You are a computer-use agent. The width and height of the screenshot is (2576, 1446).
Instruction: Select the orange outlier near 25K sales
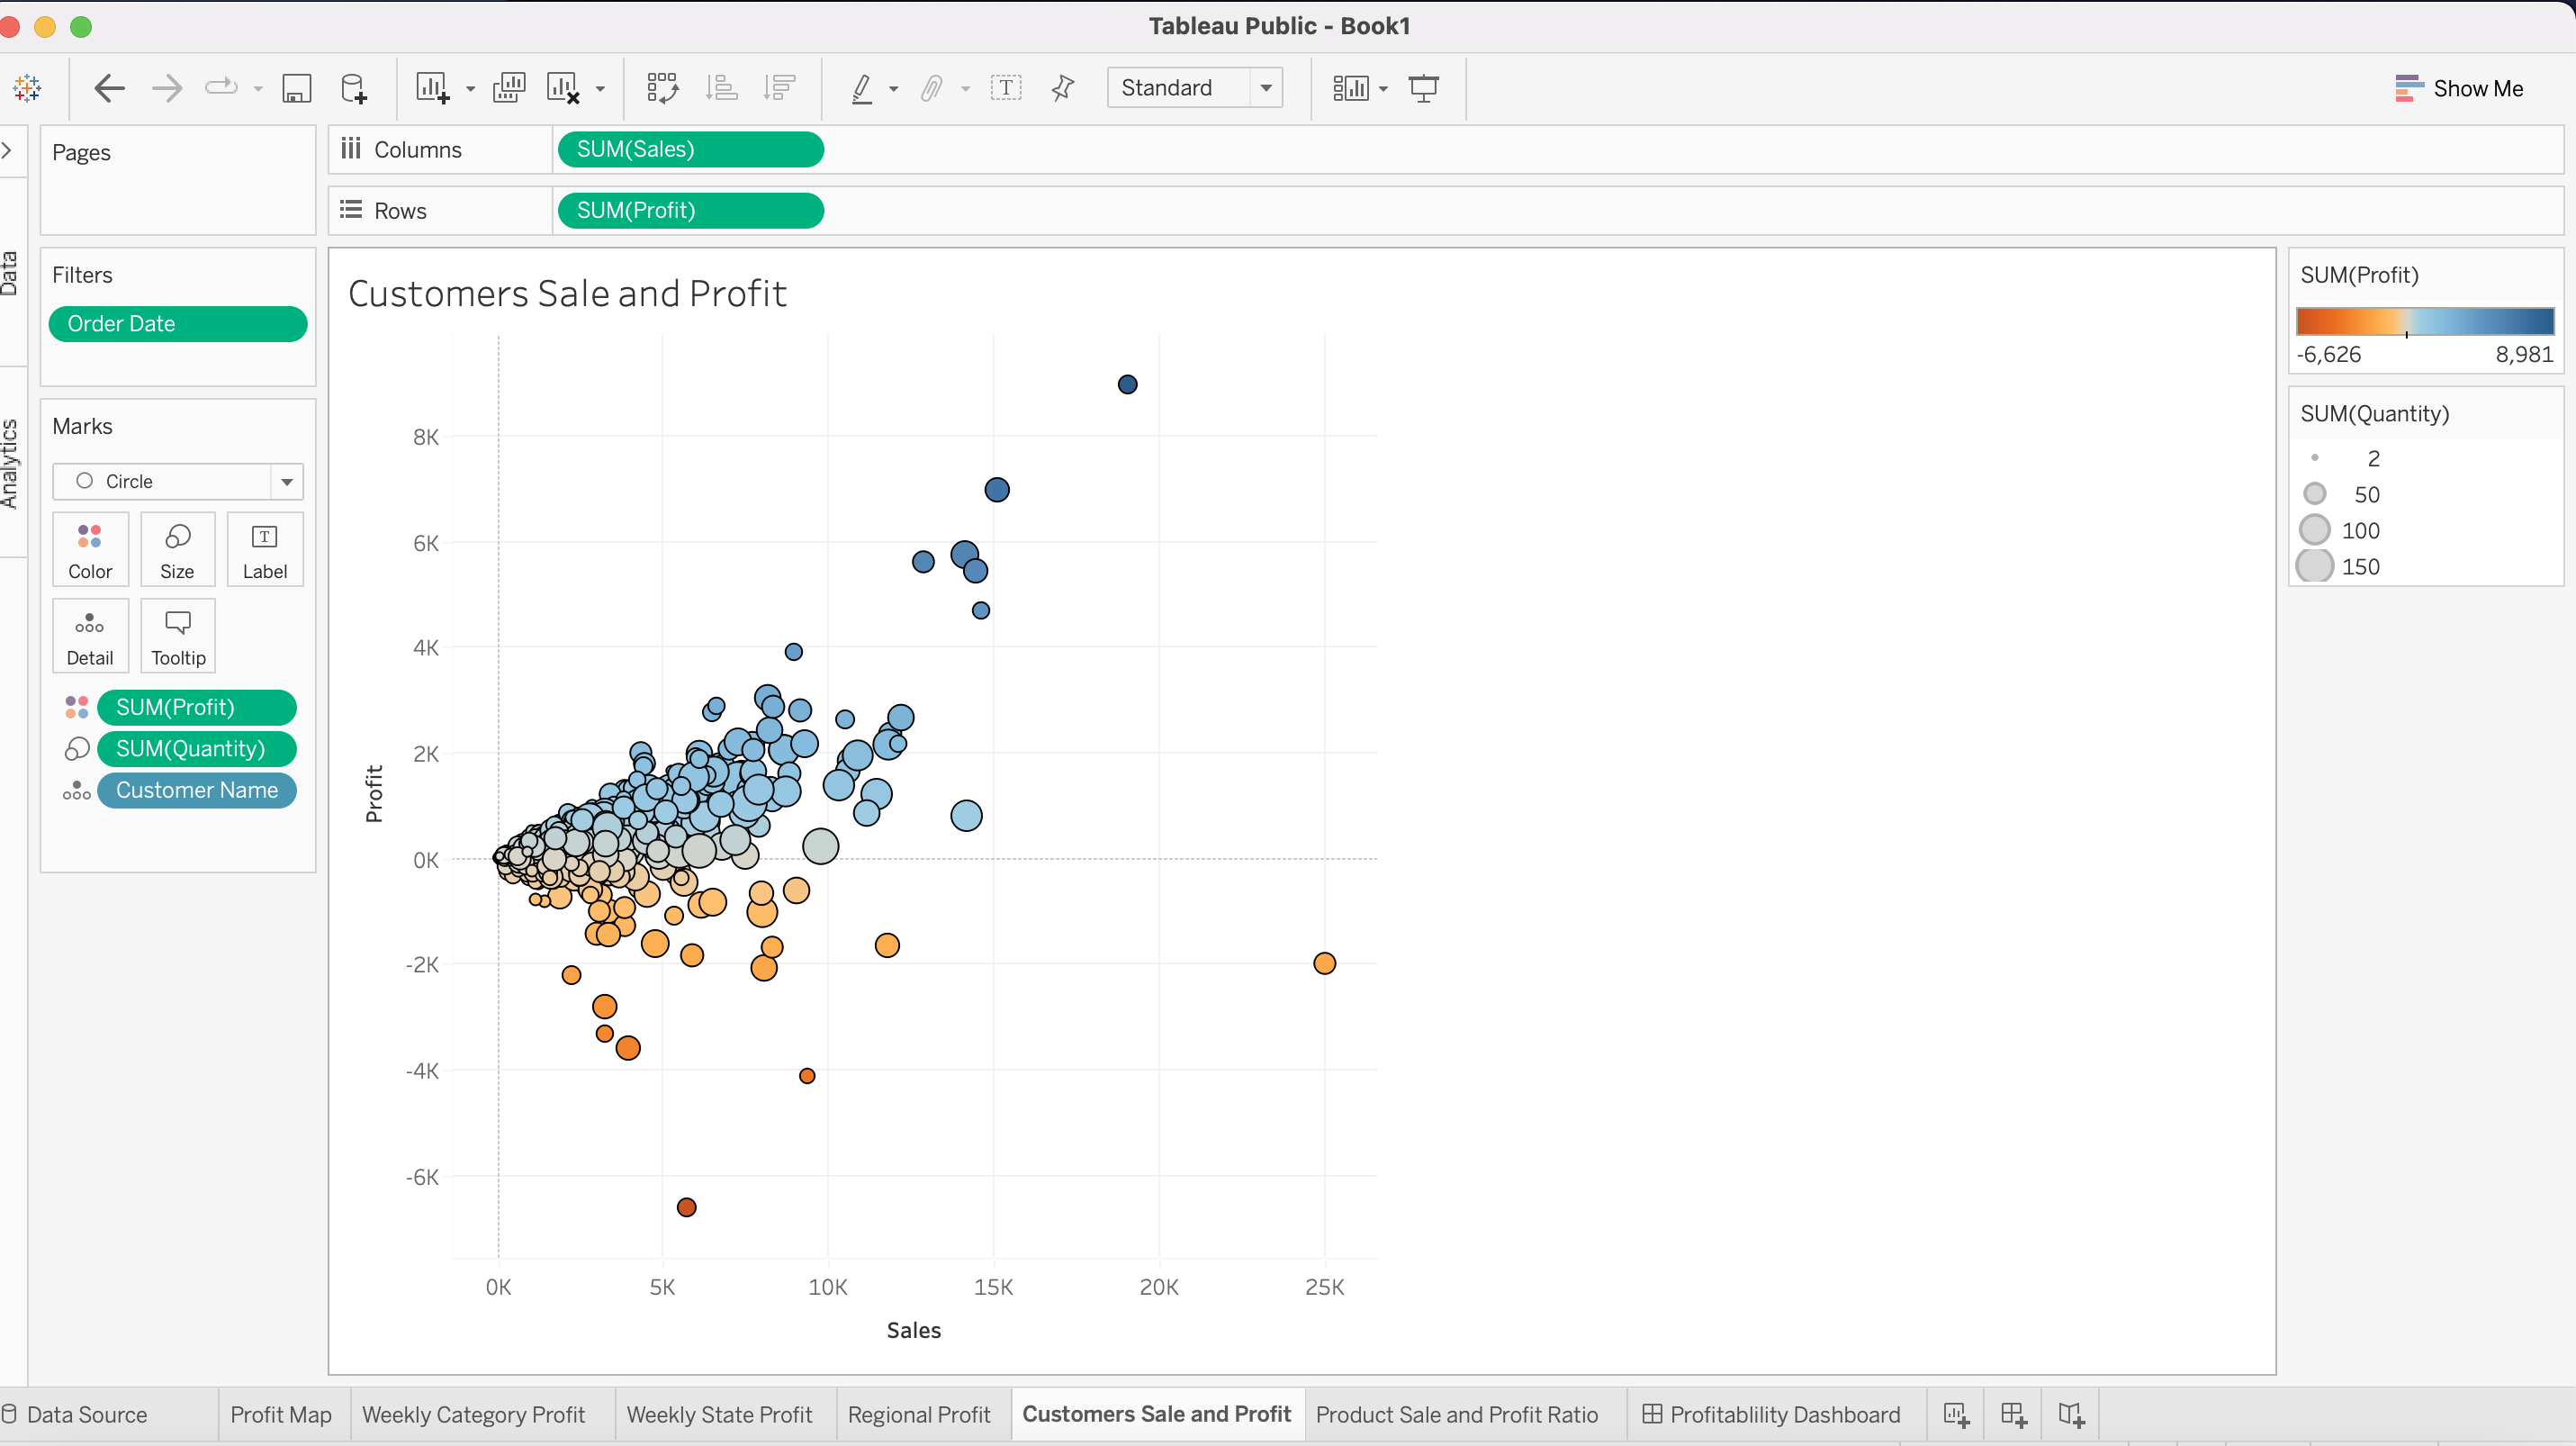[x=1324, y=963]
